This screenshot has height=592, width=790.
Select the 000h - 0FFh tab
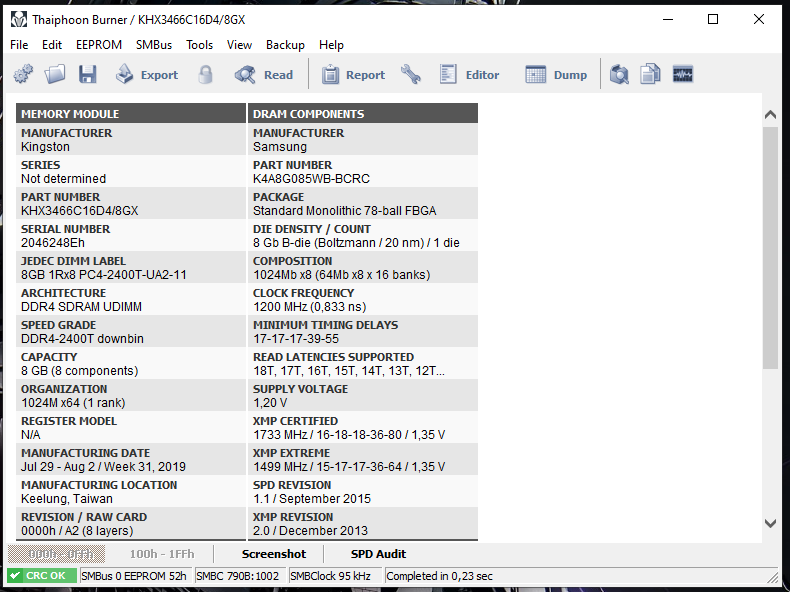point(56,554)
